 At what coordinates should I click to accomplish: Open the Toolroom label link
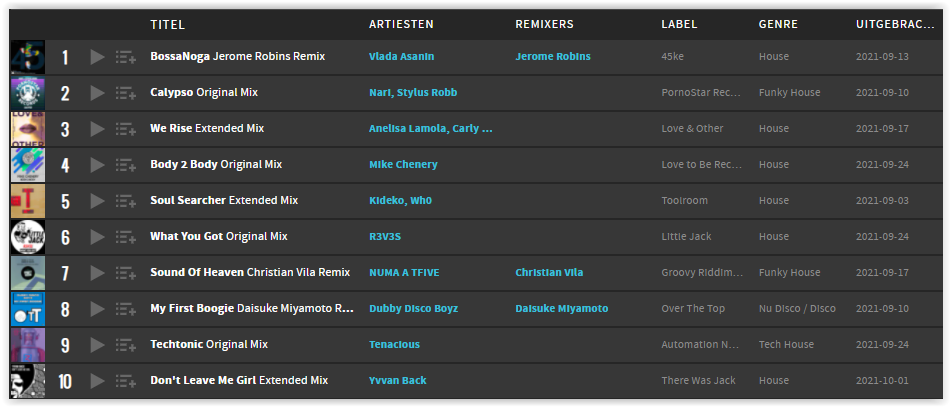click(684, 200)
